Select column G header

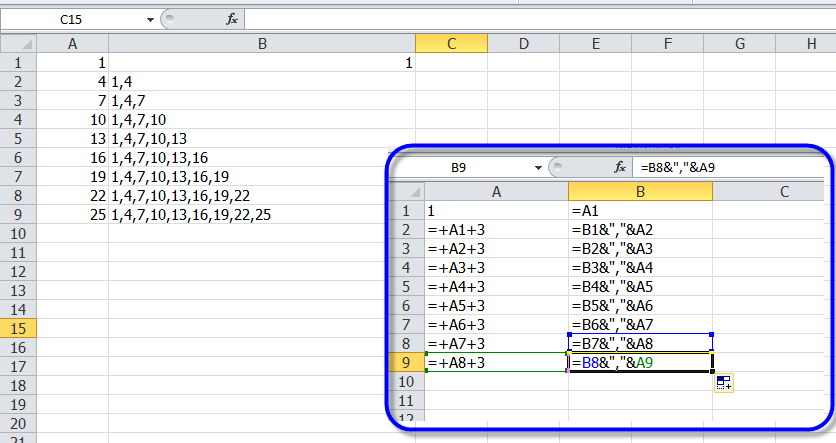click(x=739, y=44)
